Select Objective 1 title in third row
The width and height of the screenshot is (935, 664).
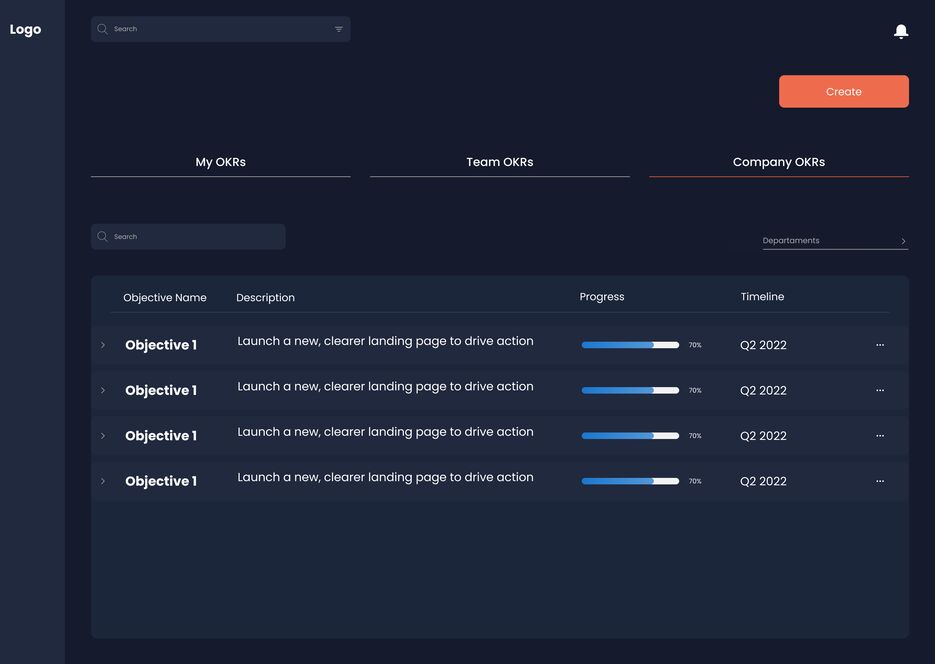pos(161,436)
